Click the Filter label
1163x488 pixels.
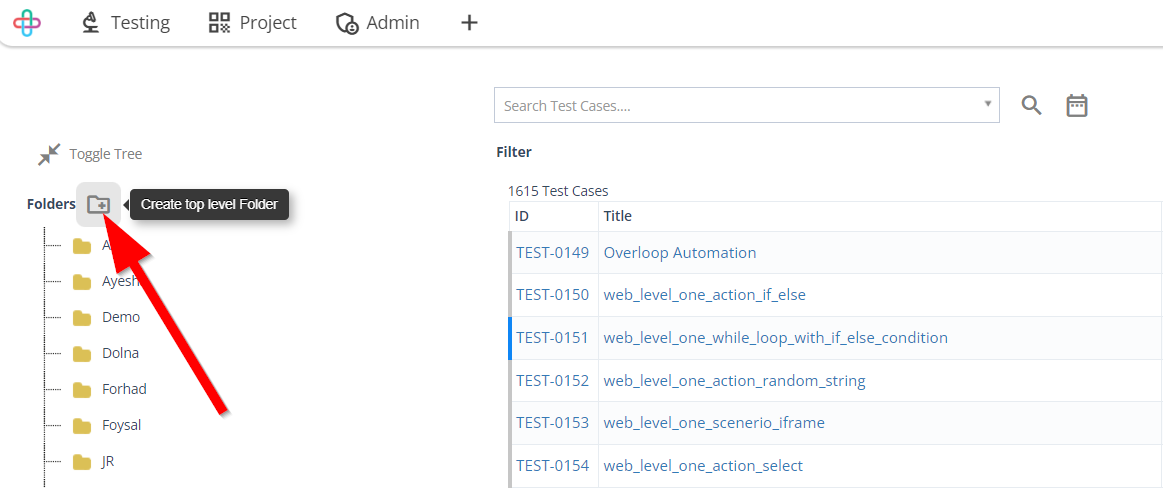click(514, 152)
